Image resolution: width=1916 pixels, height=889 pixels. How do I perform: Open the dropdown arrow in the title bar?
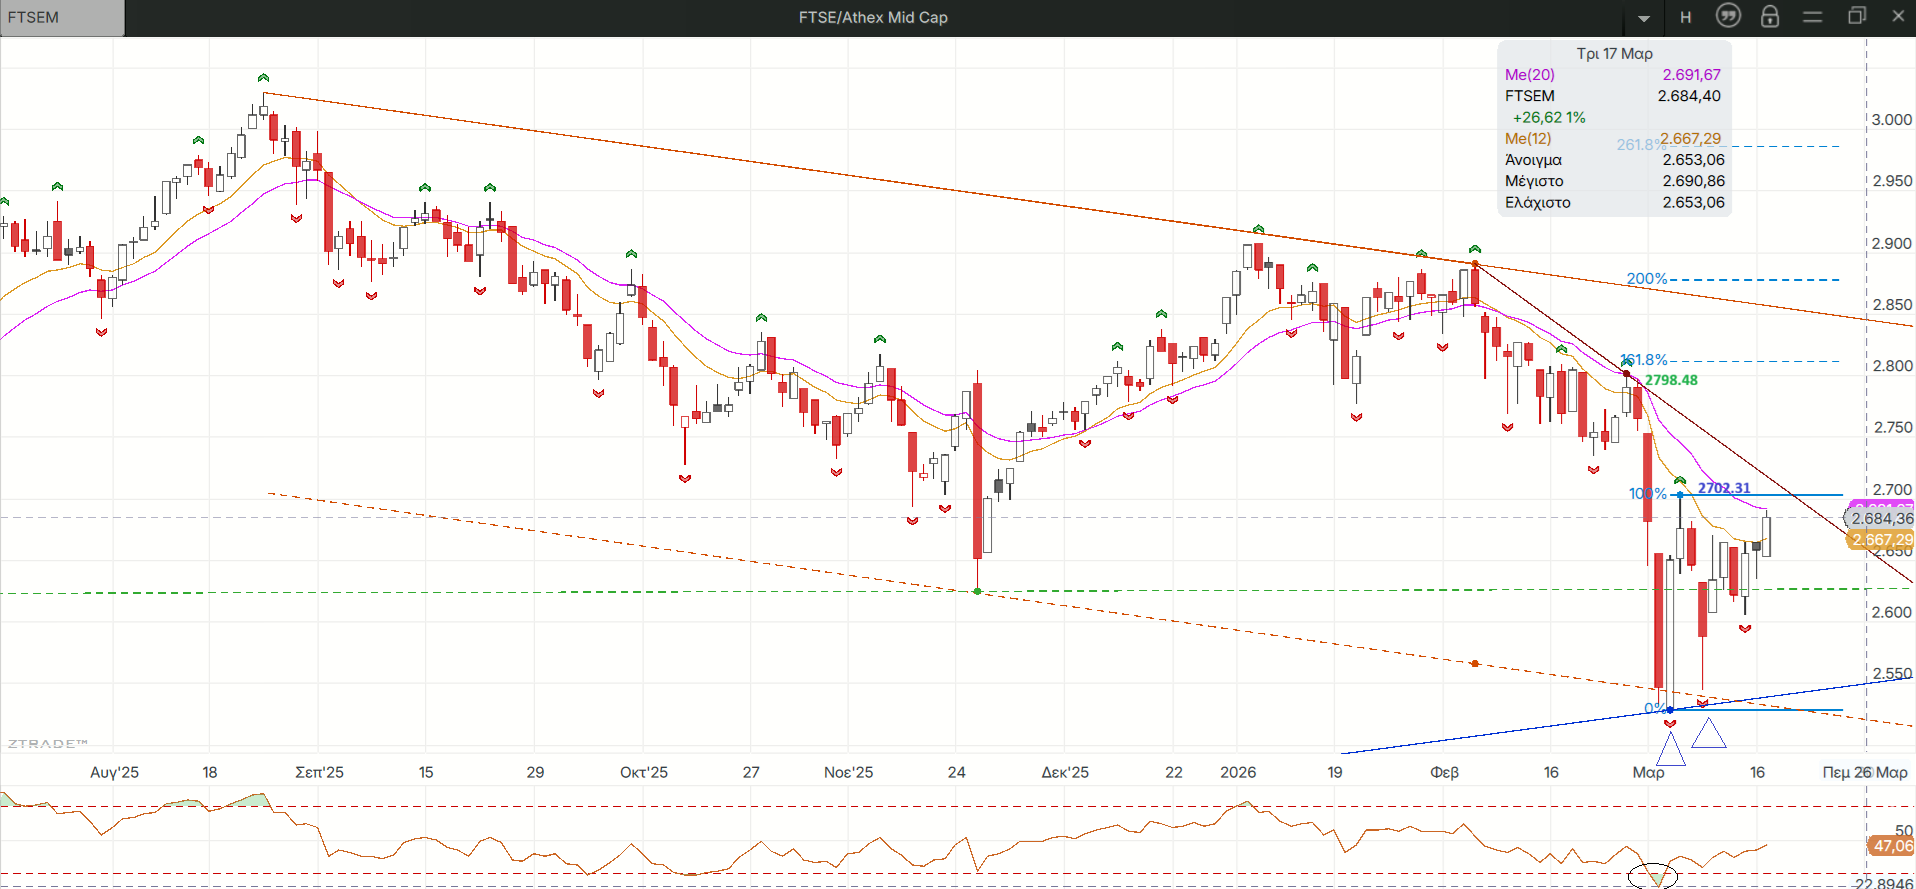(1644, 18)
